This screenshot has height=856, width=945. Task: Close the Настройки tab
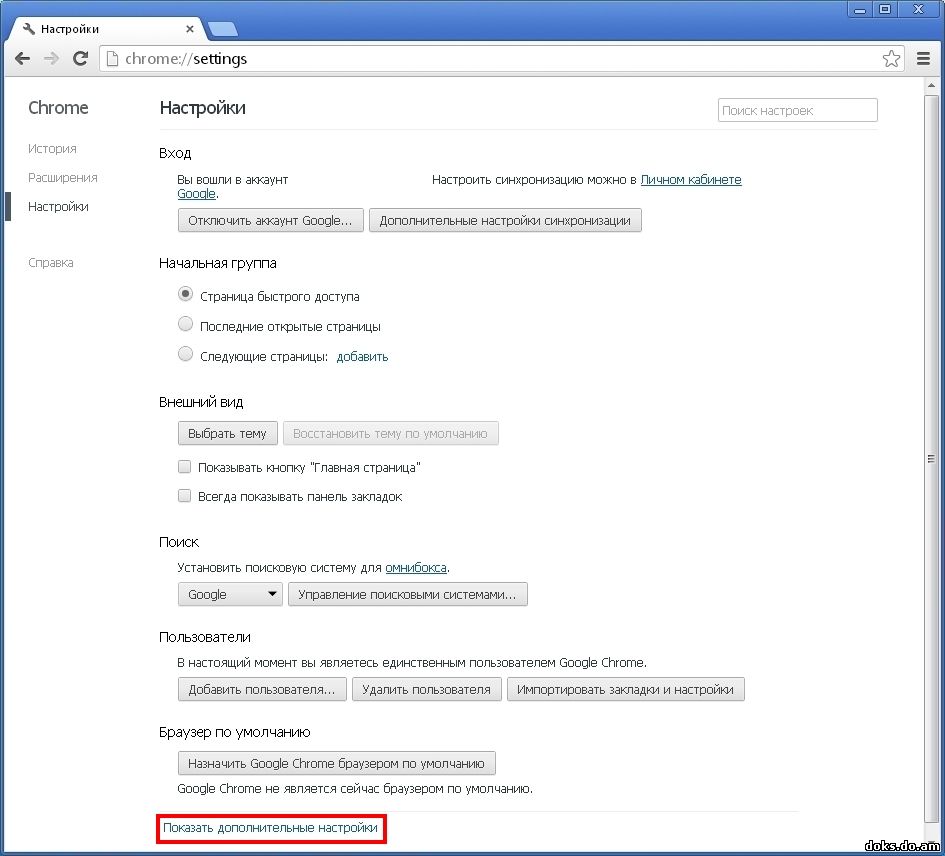click(190, 29)
